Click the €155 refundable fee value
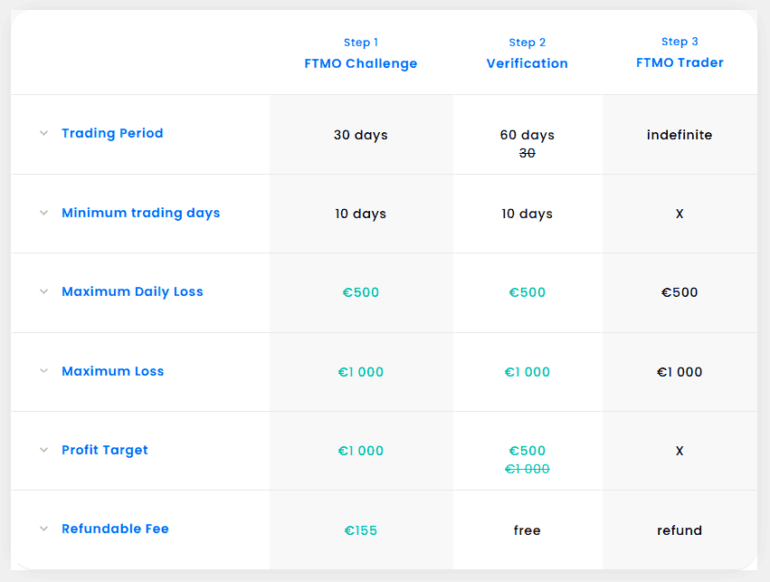Viewport: 770px width, 582px height. pos(361,530)
